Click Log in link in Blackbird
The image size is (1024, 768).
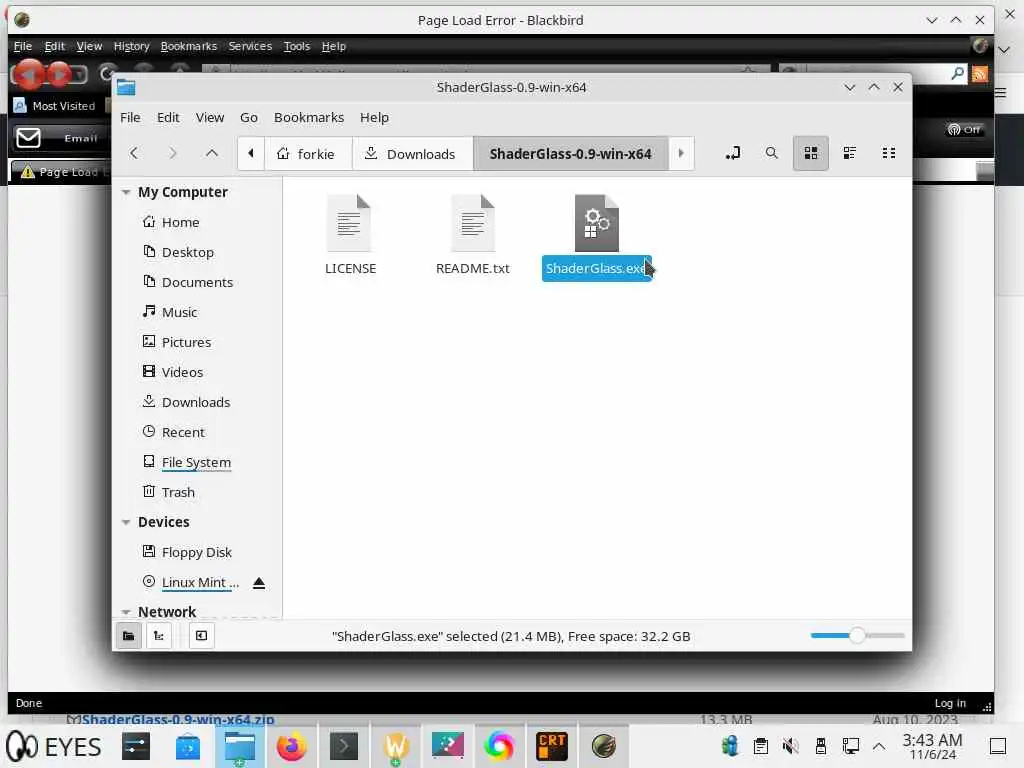pos(950,703)
